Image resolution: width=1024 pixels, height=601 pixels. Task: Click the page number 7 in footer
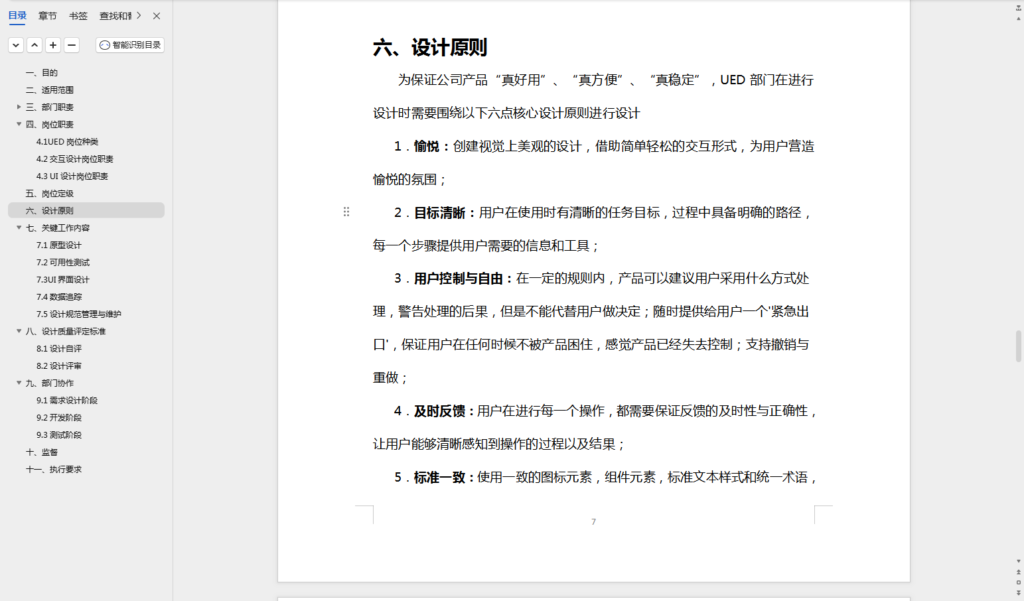point(594,521)
